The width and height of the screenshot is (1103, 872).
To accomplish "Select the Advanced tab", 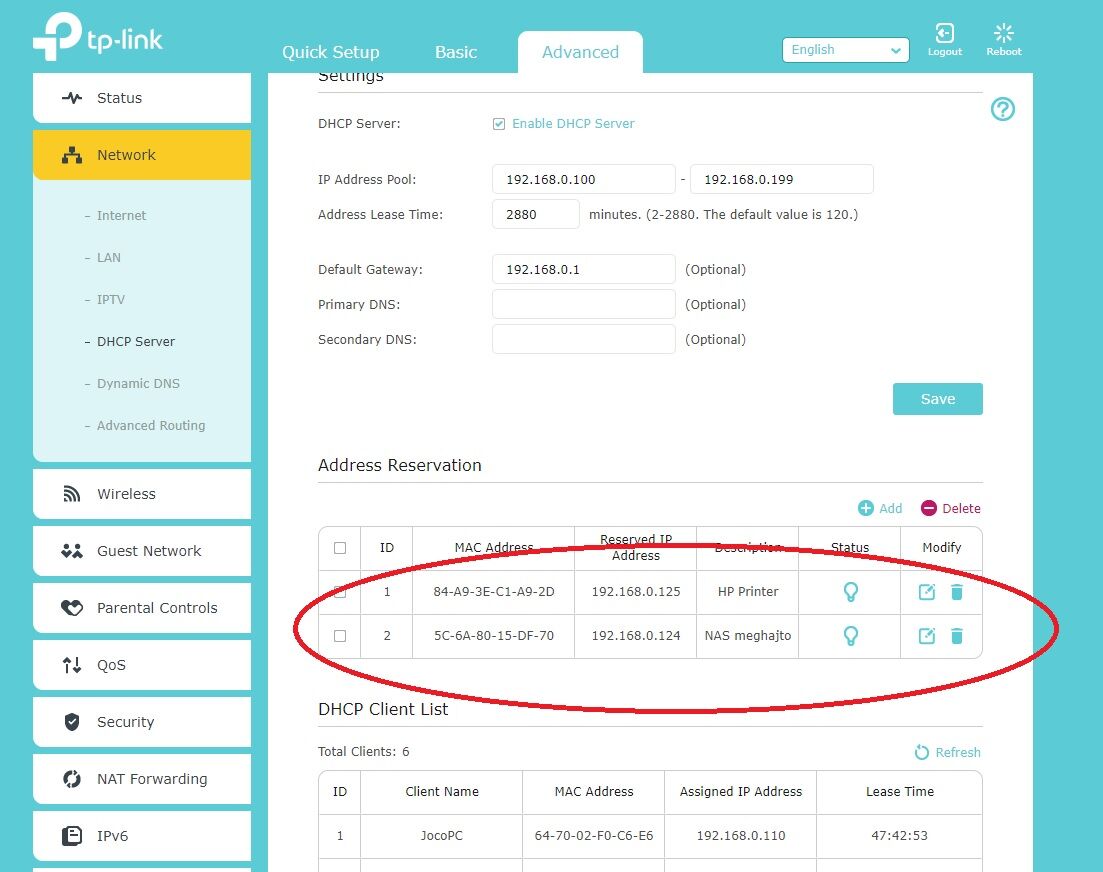I will pos(580,52).
